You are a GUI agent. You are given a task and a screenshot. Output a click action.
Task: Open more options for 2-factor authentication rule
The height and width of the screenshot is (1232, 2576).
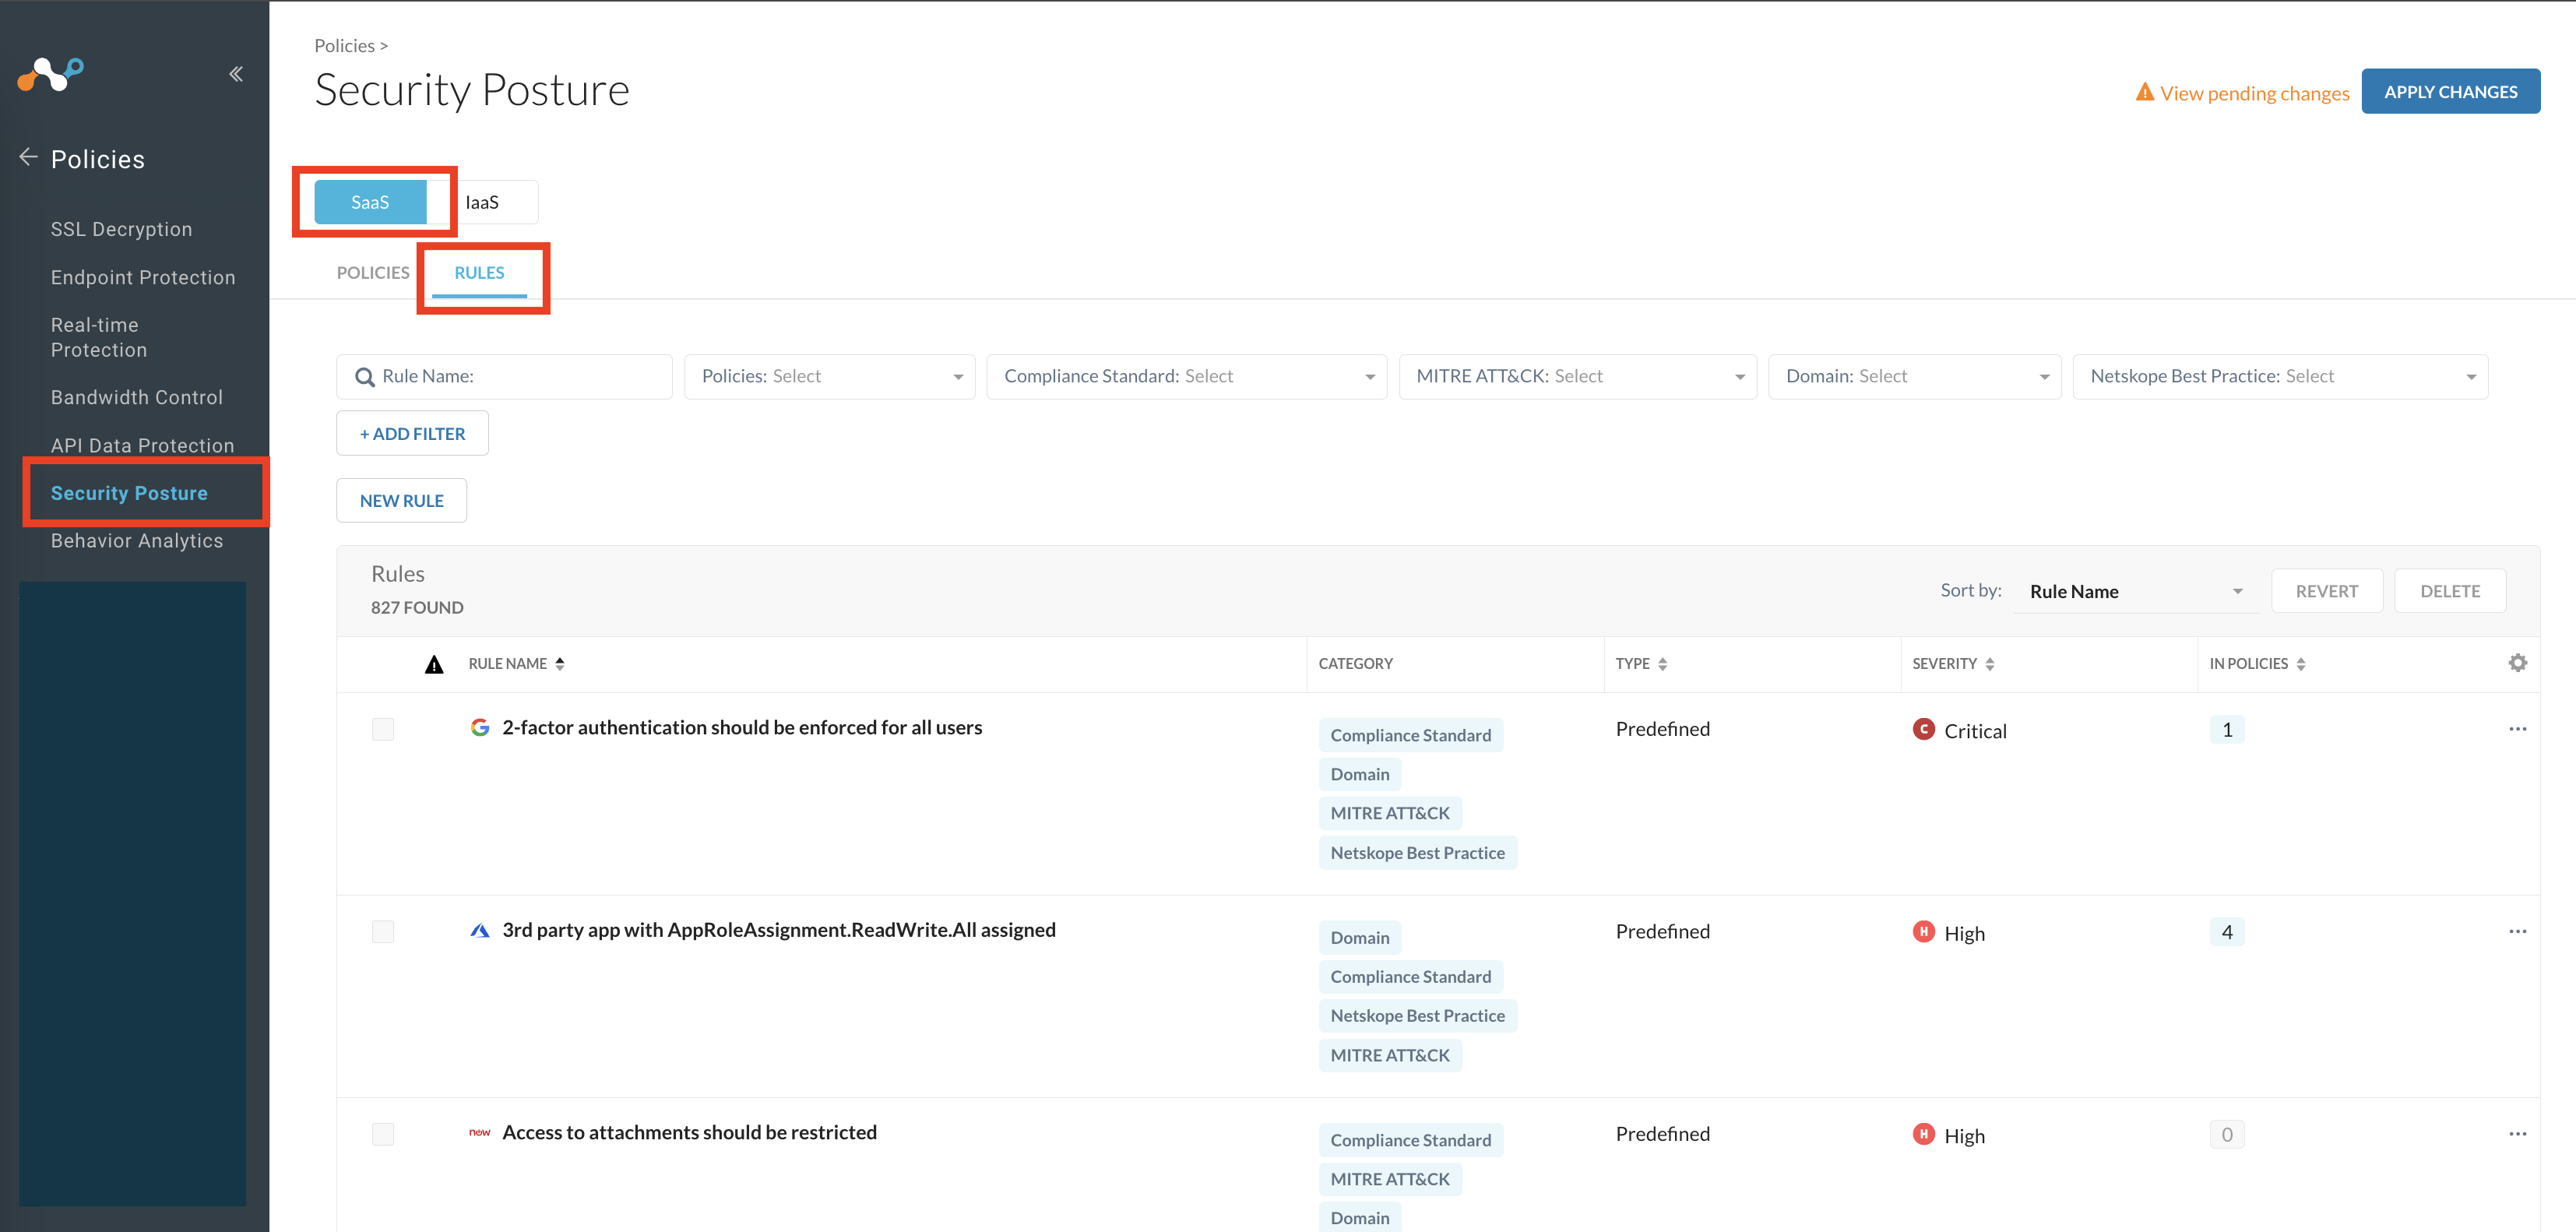2517,729
